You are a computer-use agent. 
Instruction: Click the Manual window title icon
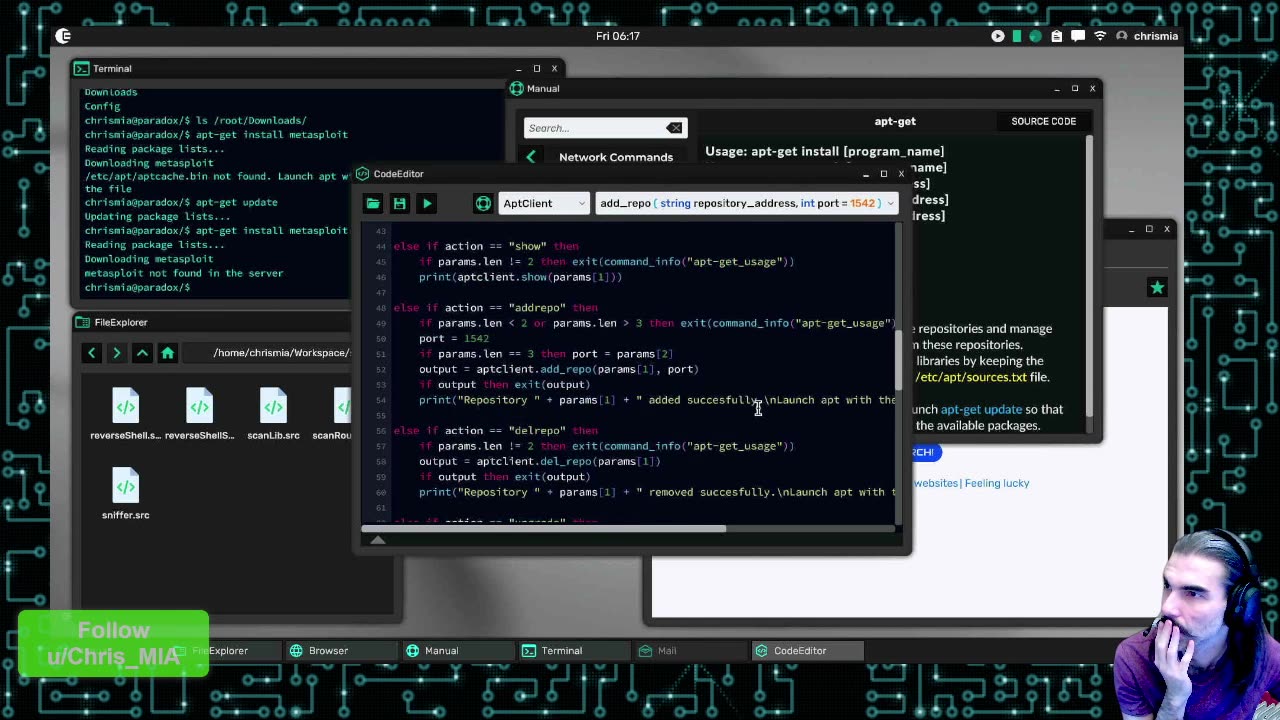pyautogui.click(x=516, y=89)
